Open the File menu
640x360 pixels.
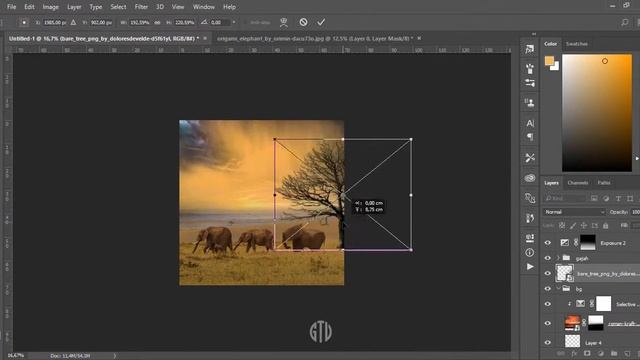coord(11,7)
